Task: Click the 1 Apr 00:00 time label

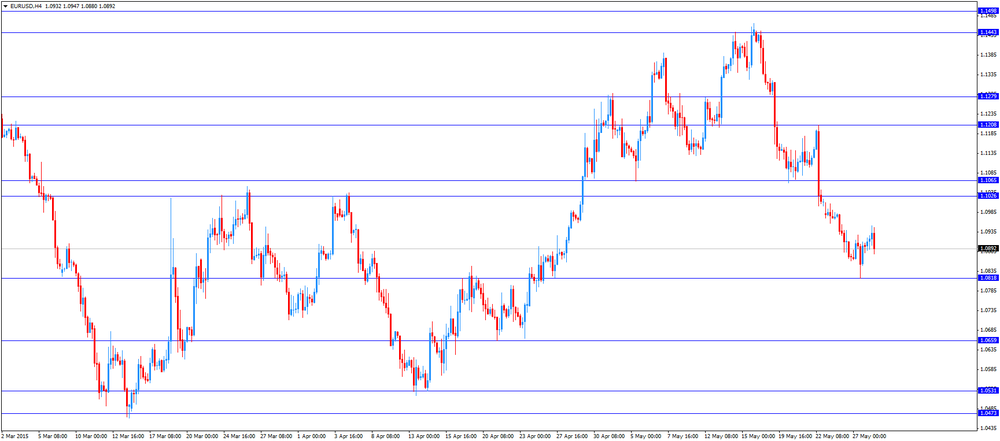Action: pos(312,437)
